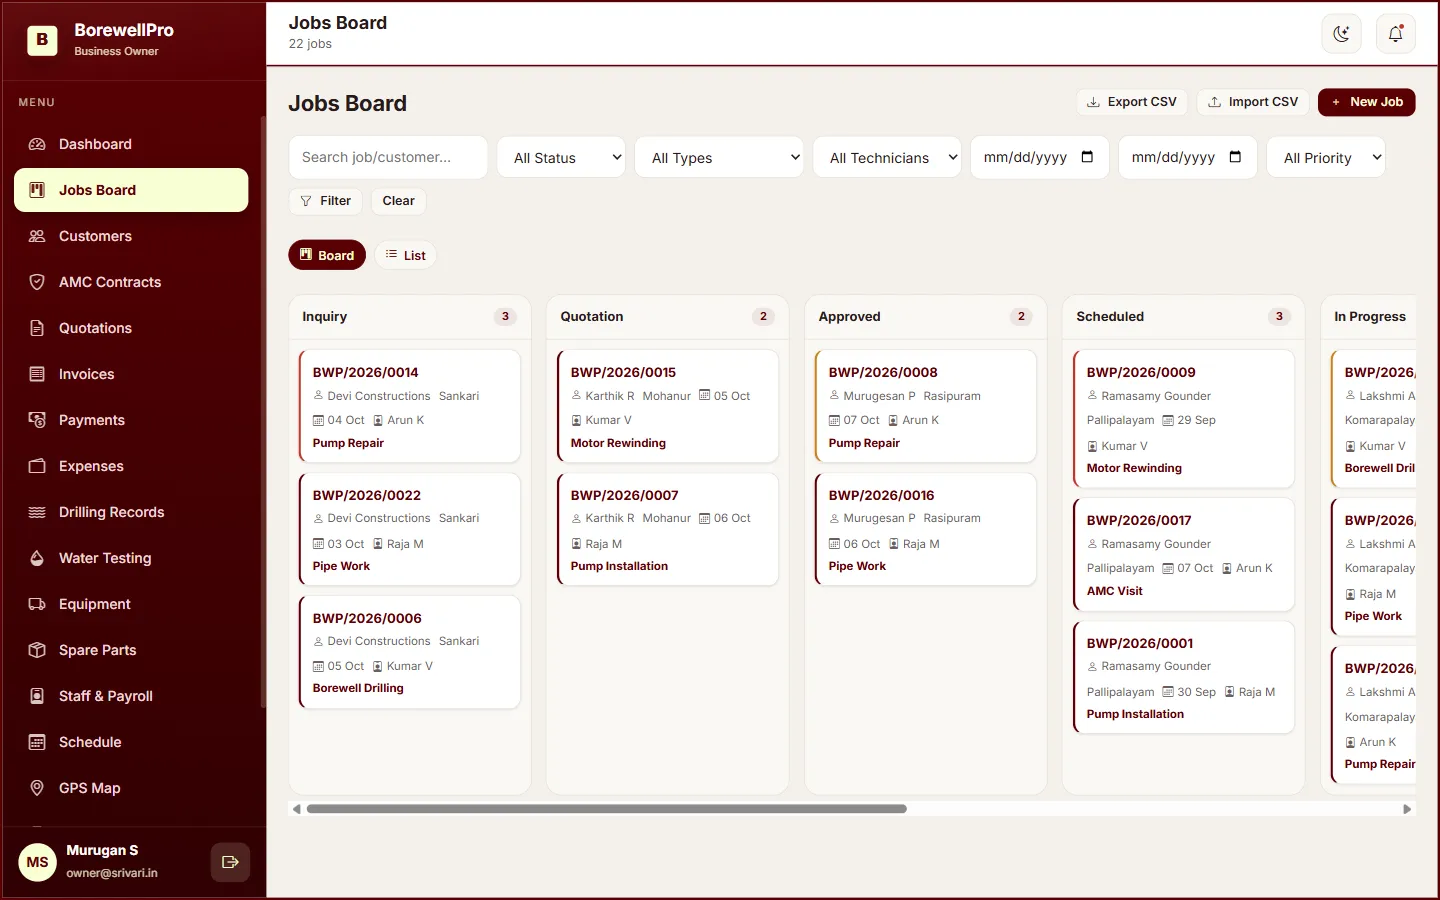Switch to List view
The image size is (1440, 900).
click(x=406, y=255)
